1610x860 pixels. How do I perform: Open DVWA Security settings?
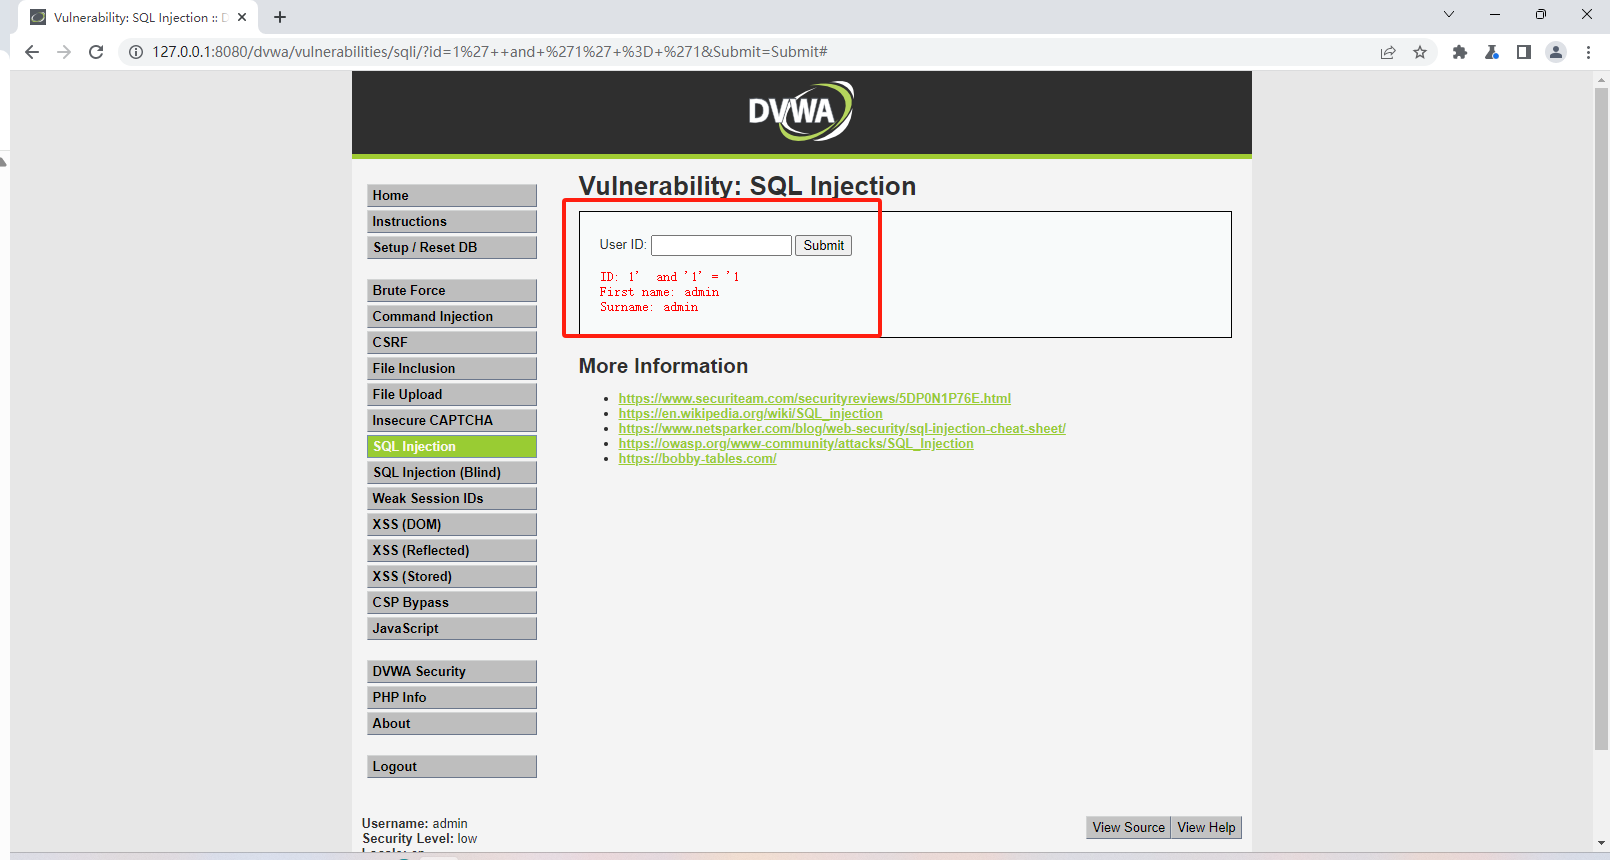[x=452, y=671]
